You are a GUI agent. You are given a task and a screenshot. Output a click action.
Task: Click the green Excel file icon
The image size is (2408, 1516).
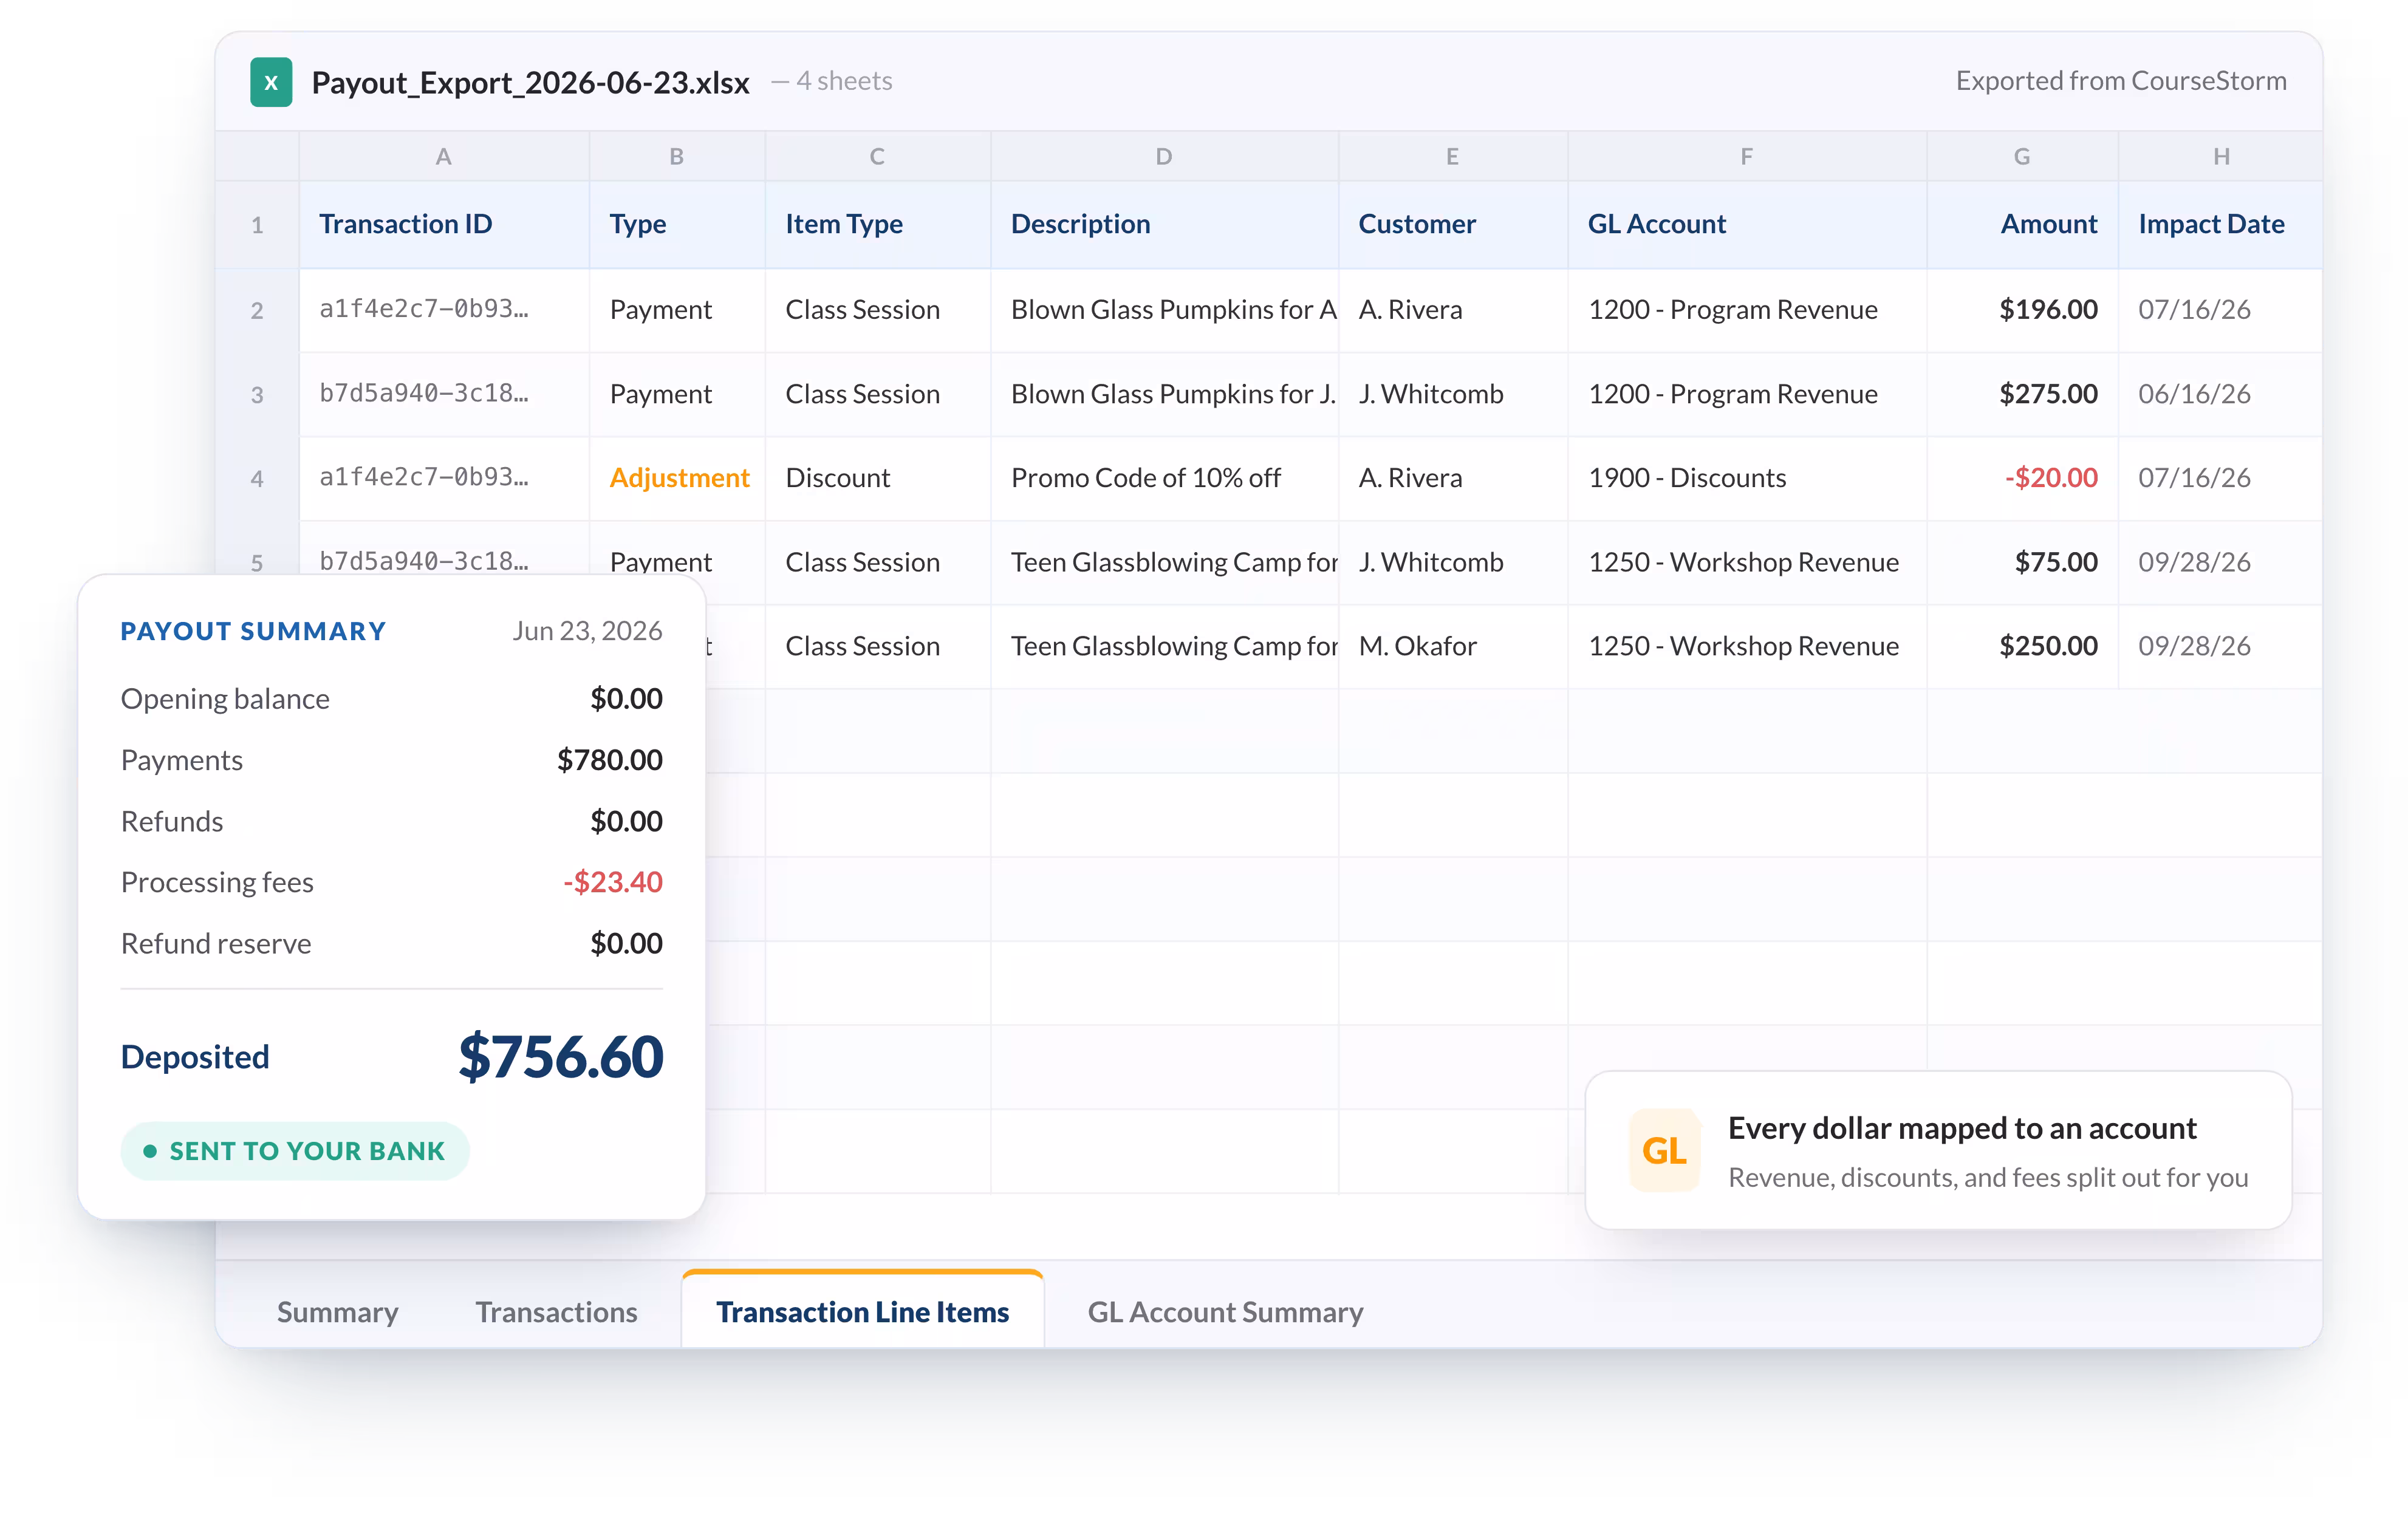(x=271, y=82)
